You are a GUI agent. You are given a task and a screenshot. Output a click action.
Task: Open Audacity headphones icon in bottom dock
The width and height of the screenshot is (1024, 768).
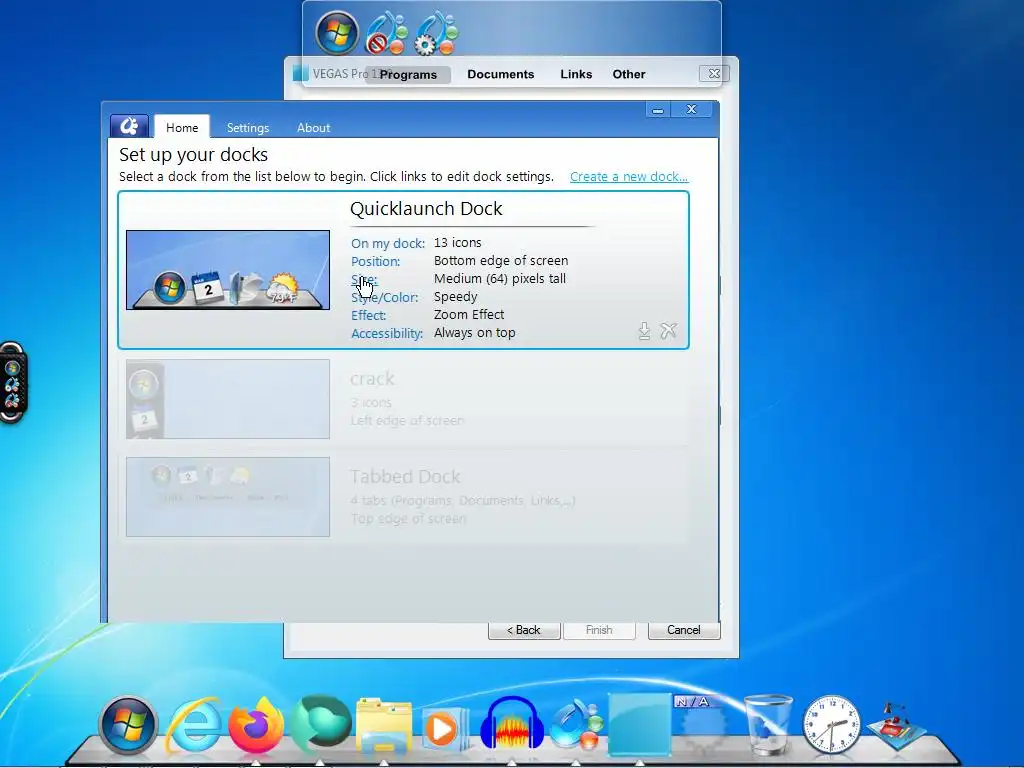[x=512, y=724]
